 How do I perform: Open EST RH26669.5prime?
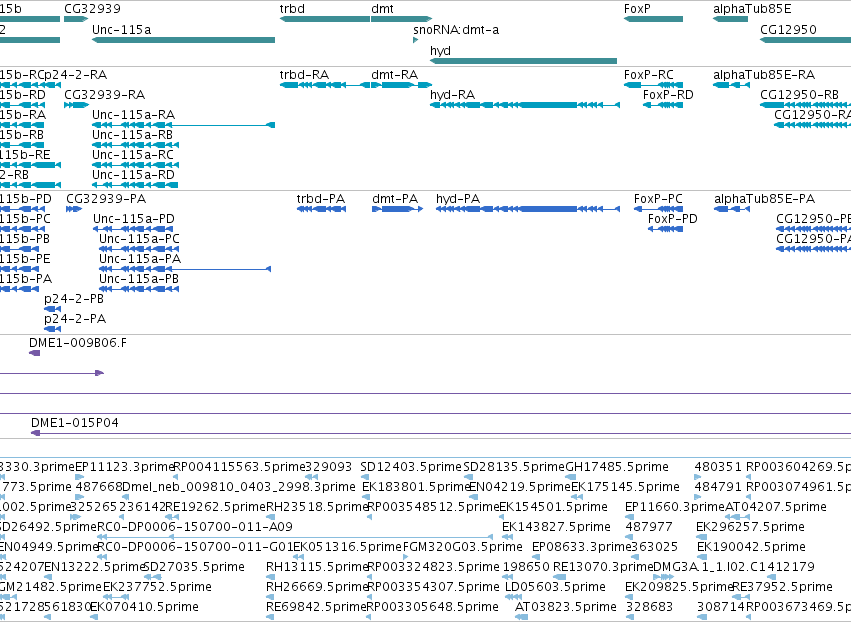317,587
